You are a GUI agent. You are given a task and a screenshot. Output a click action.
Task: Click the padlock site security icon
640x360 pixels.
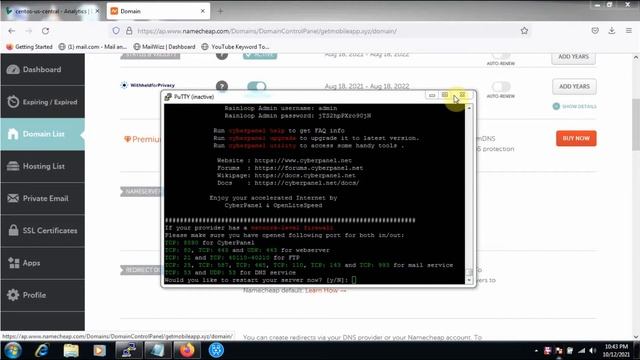pyautogui.click(x=129, y=31)
